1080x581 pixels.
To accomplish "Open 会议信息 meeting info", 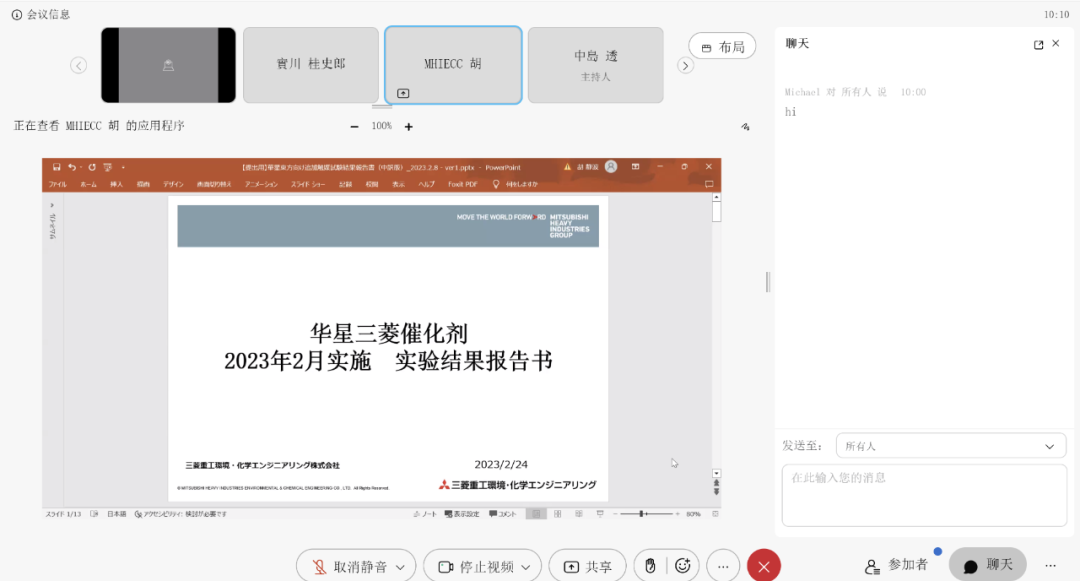I will 41,14.
